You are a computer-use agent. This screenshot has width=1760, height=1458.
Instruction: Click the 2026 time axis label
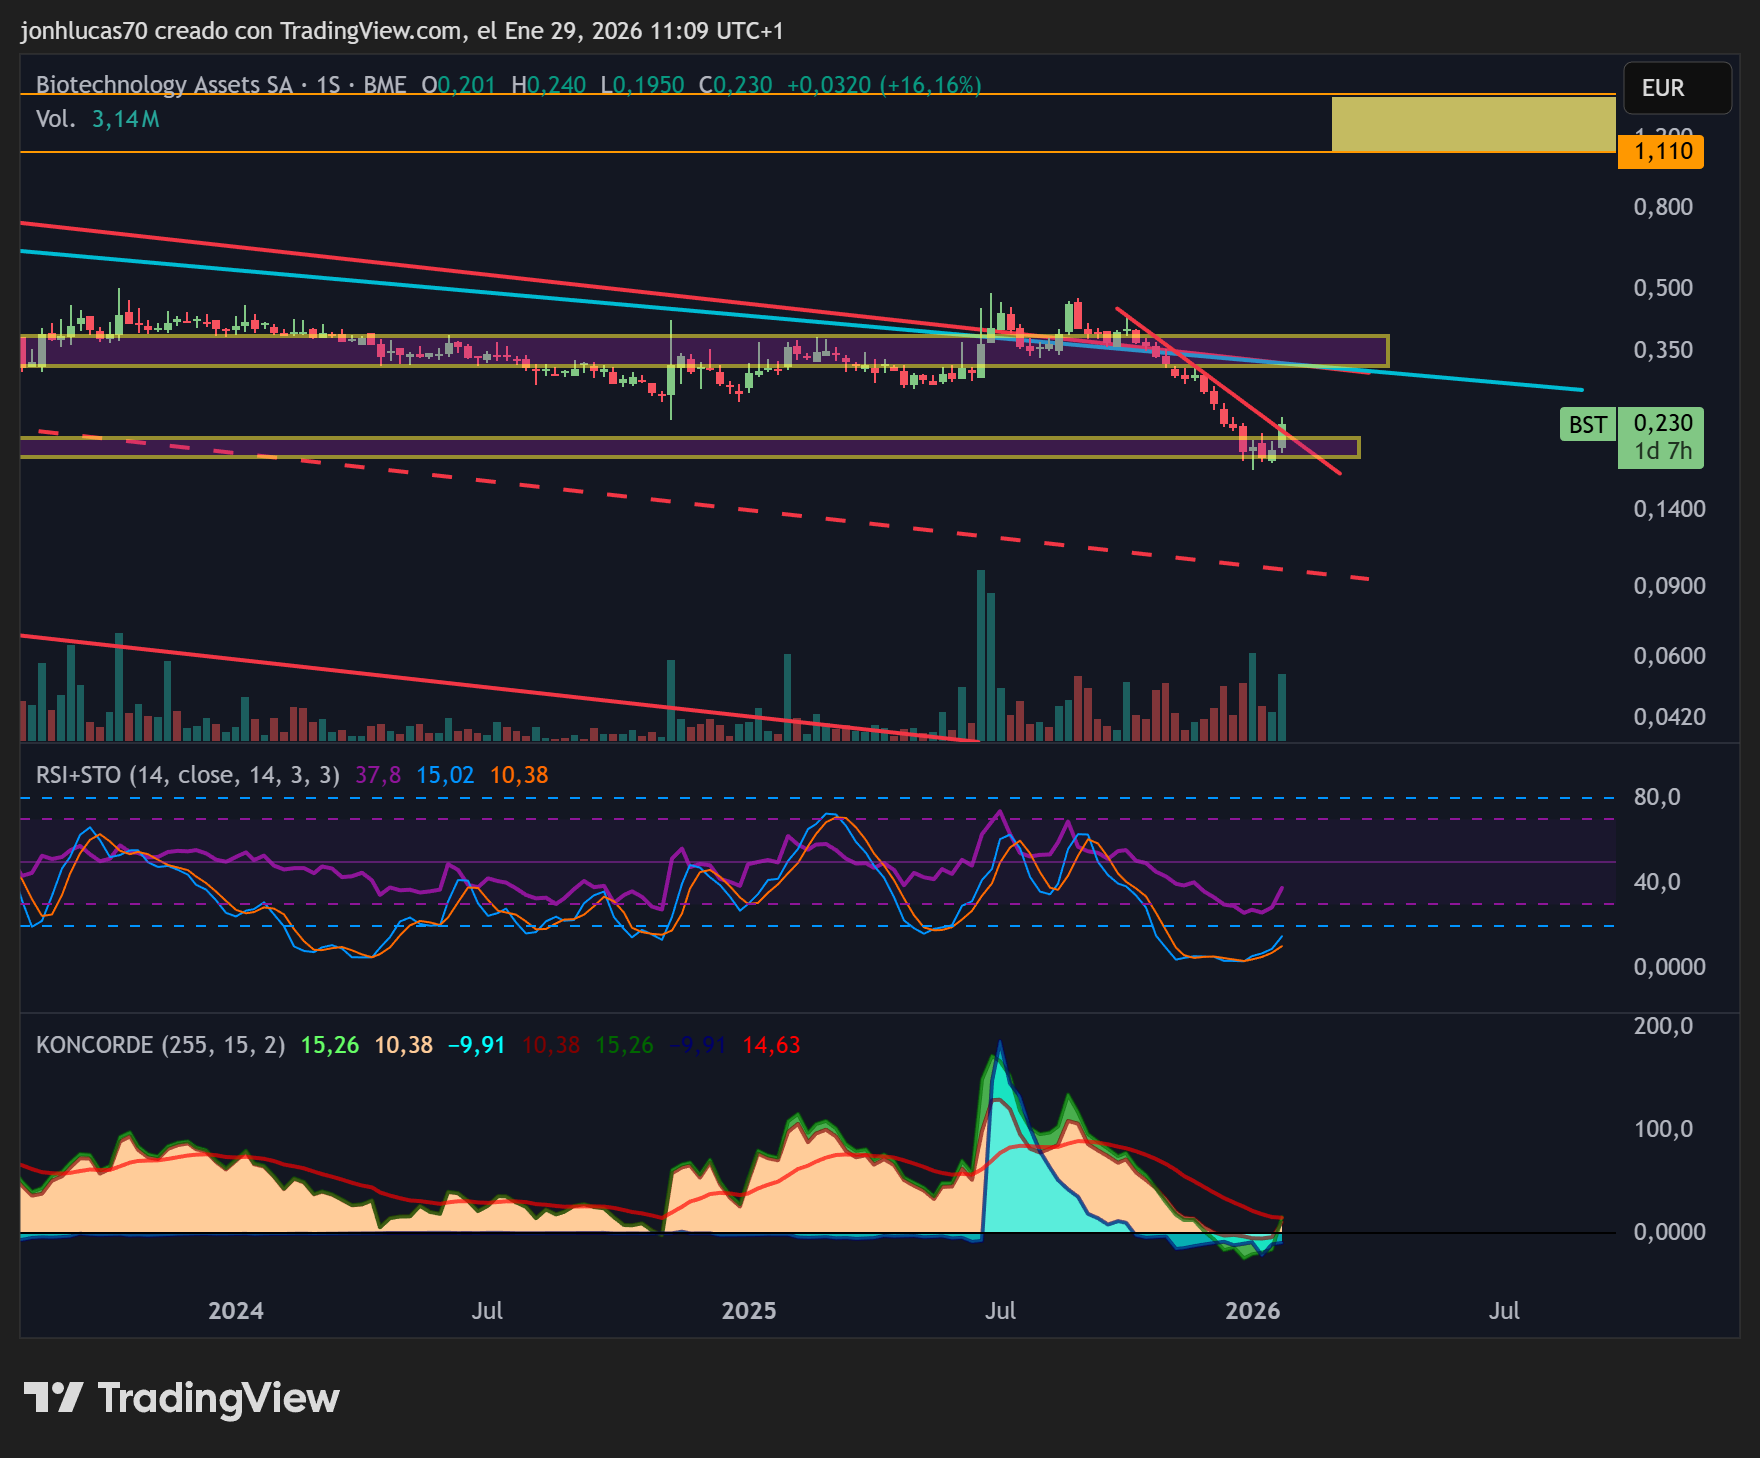tap(1253, 1311)
